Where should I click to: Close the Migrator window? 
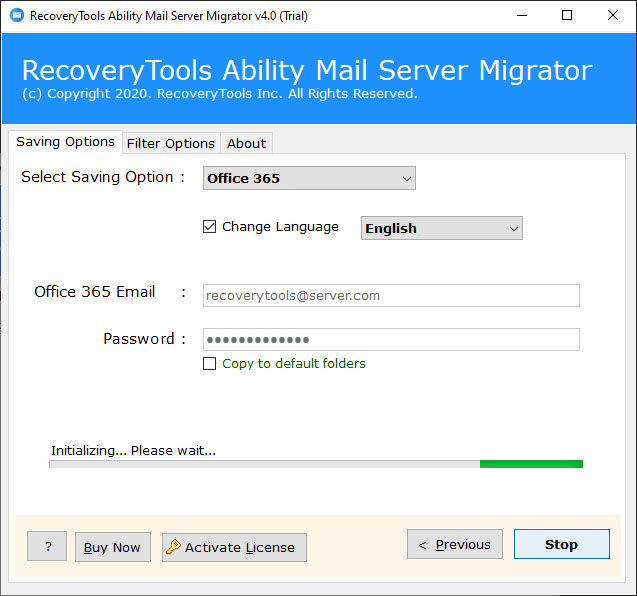point(613,15)
